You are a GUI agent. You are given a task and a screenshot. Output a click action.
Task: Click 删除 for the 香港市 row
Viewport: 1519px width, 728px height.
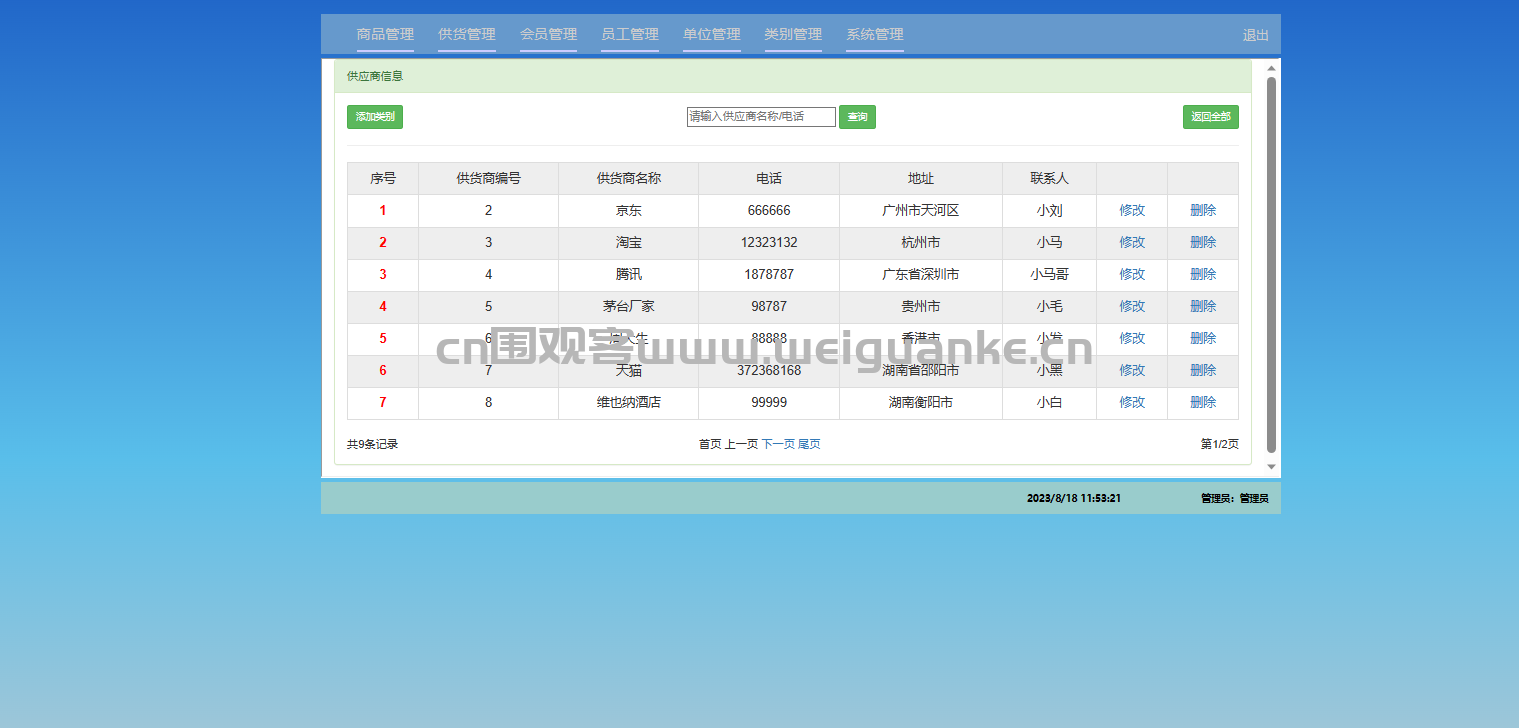pyautogui.click(x=1203, y=338)
